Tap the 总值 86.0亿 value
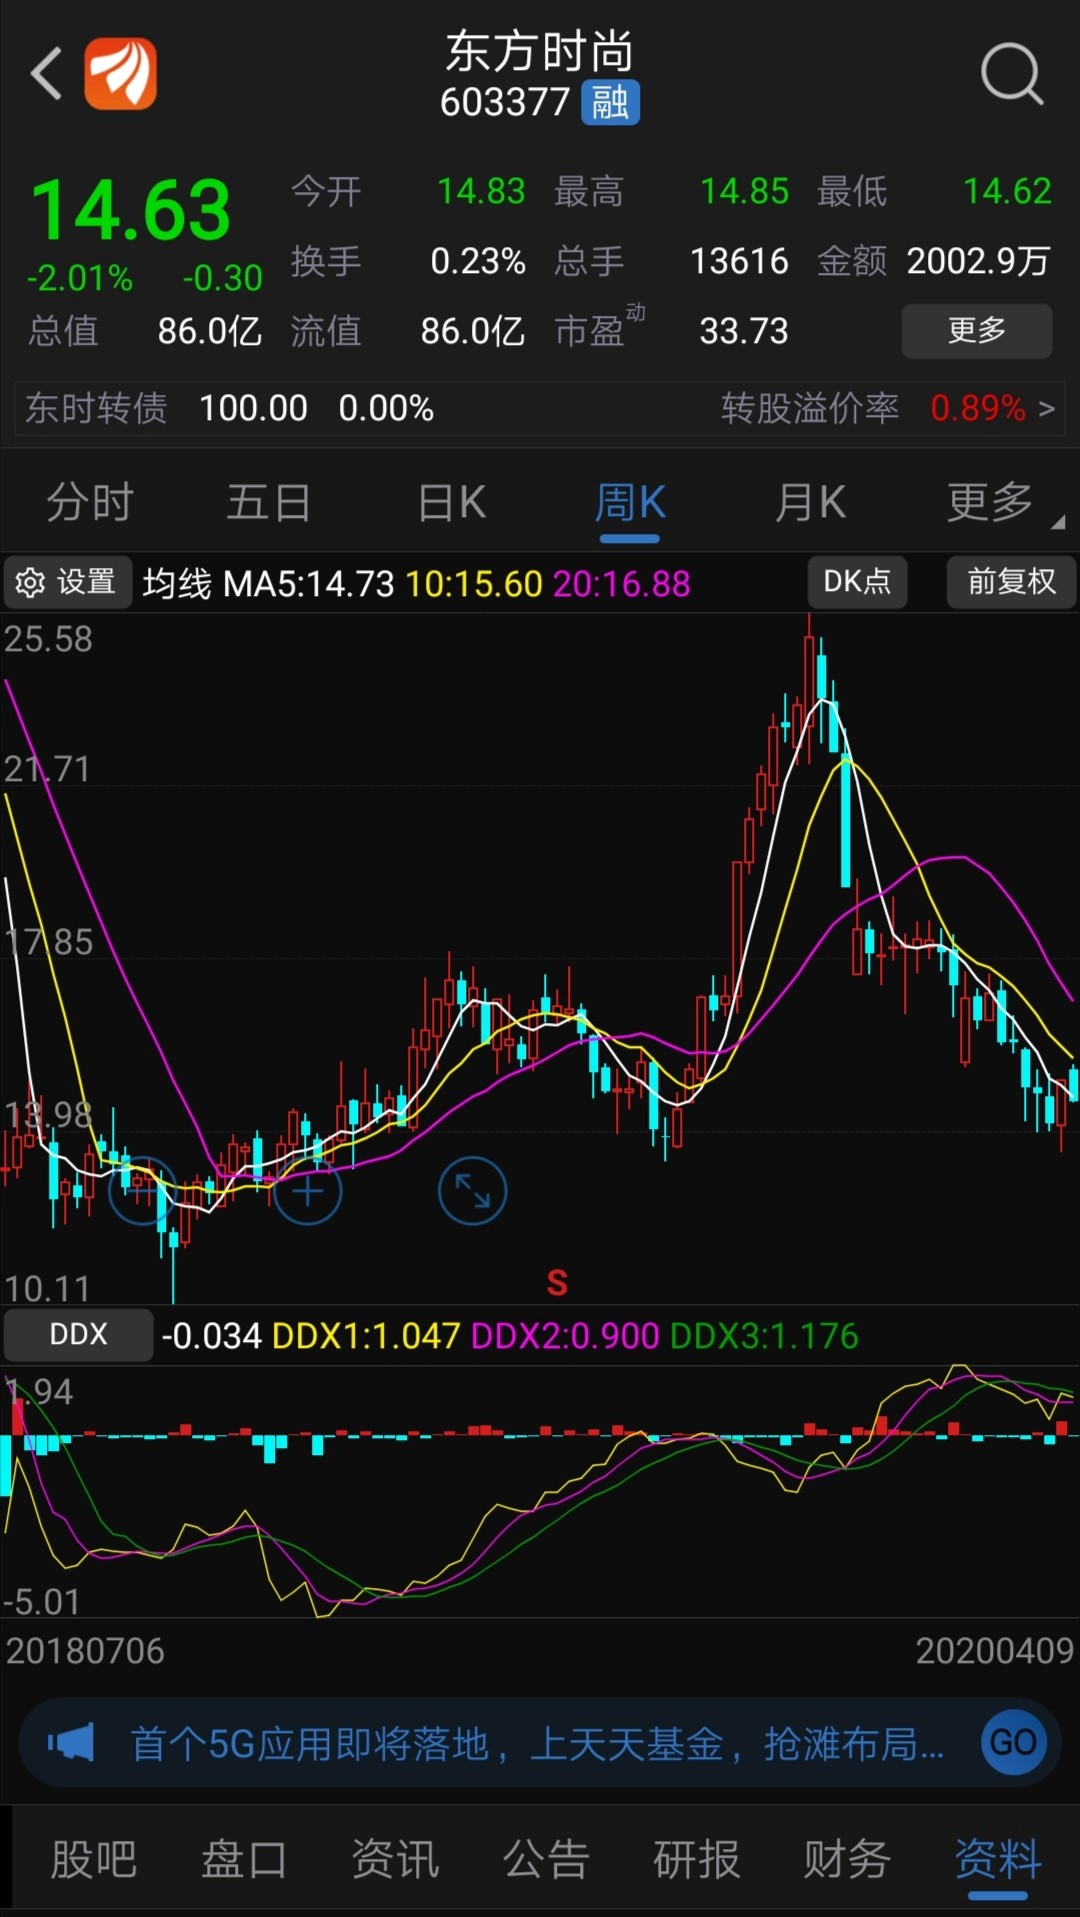 coord(210,331)
